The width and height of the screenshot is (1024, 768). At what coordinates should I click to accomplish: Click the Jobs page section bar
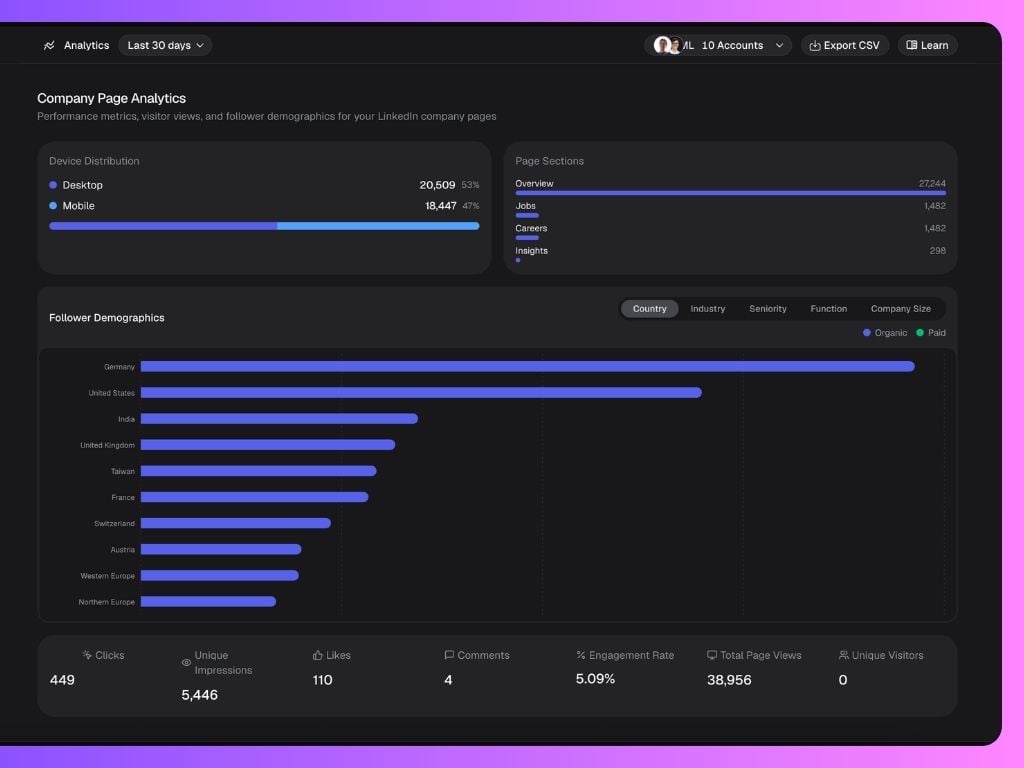coord(527,215)
